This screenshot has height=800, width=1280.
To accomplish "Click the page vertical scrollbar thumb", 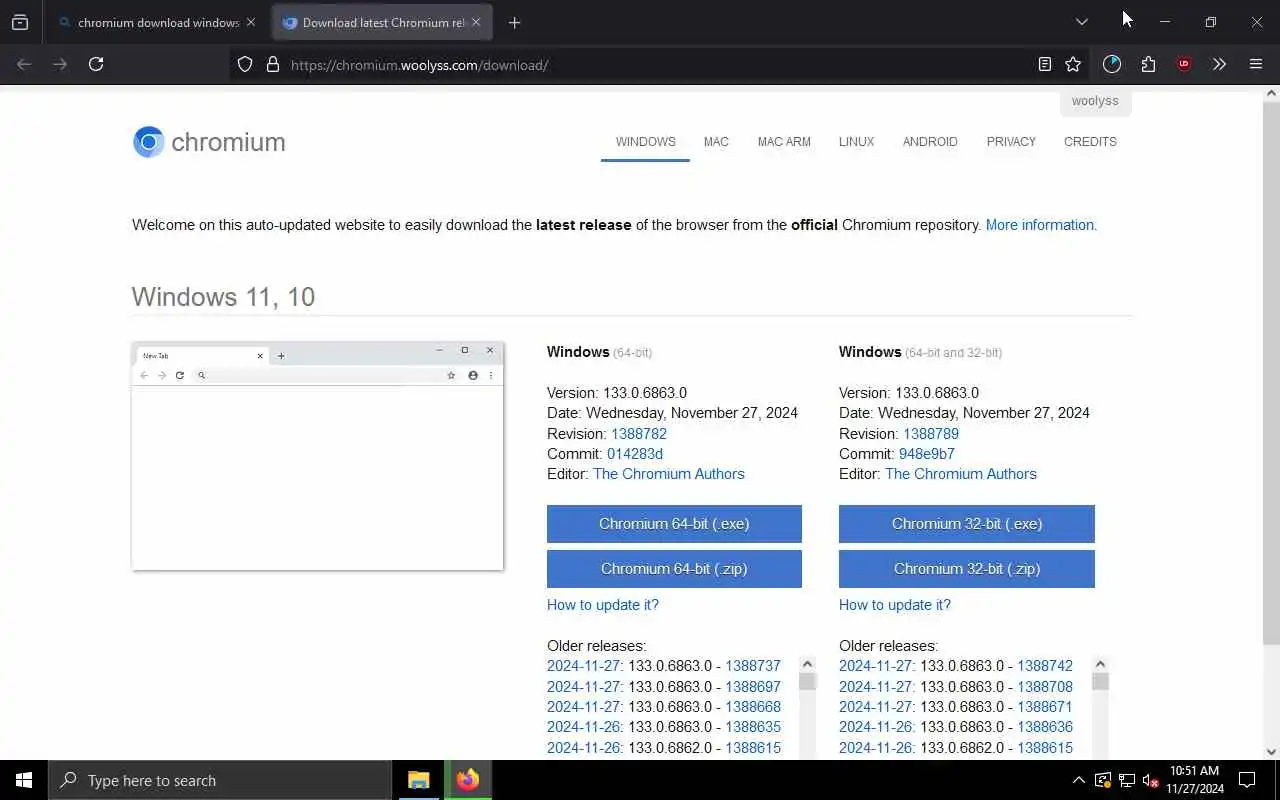I will tap(1271, 372).
